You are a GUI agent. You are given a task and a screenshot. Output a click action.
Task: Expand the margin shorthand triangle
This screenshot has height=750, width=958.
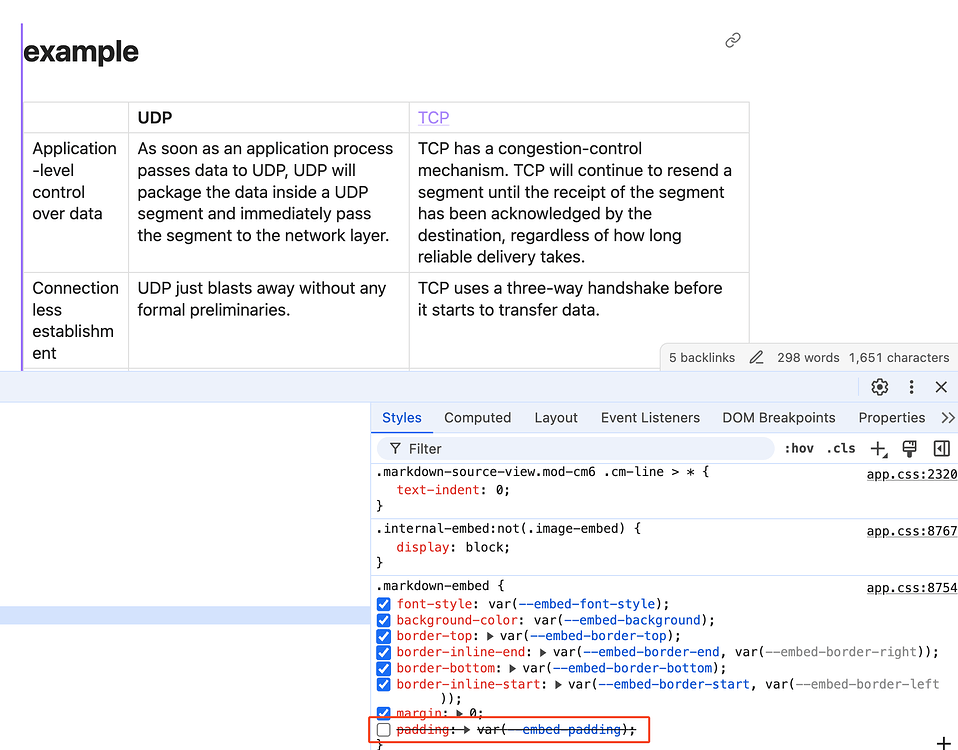[x=459, y=713]
